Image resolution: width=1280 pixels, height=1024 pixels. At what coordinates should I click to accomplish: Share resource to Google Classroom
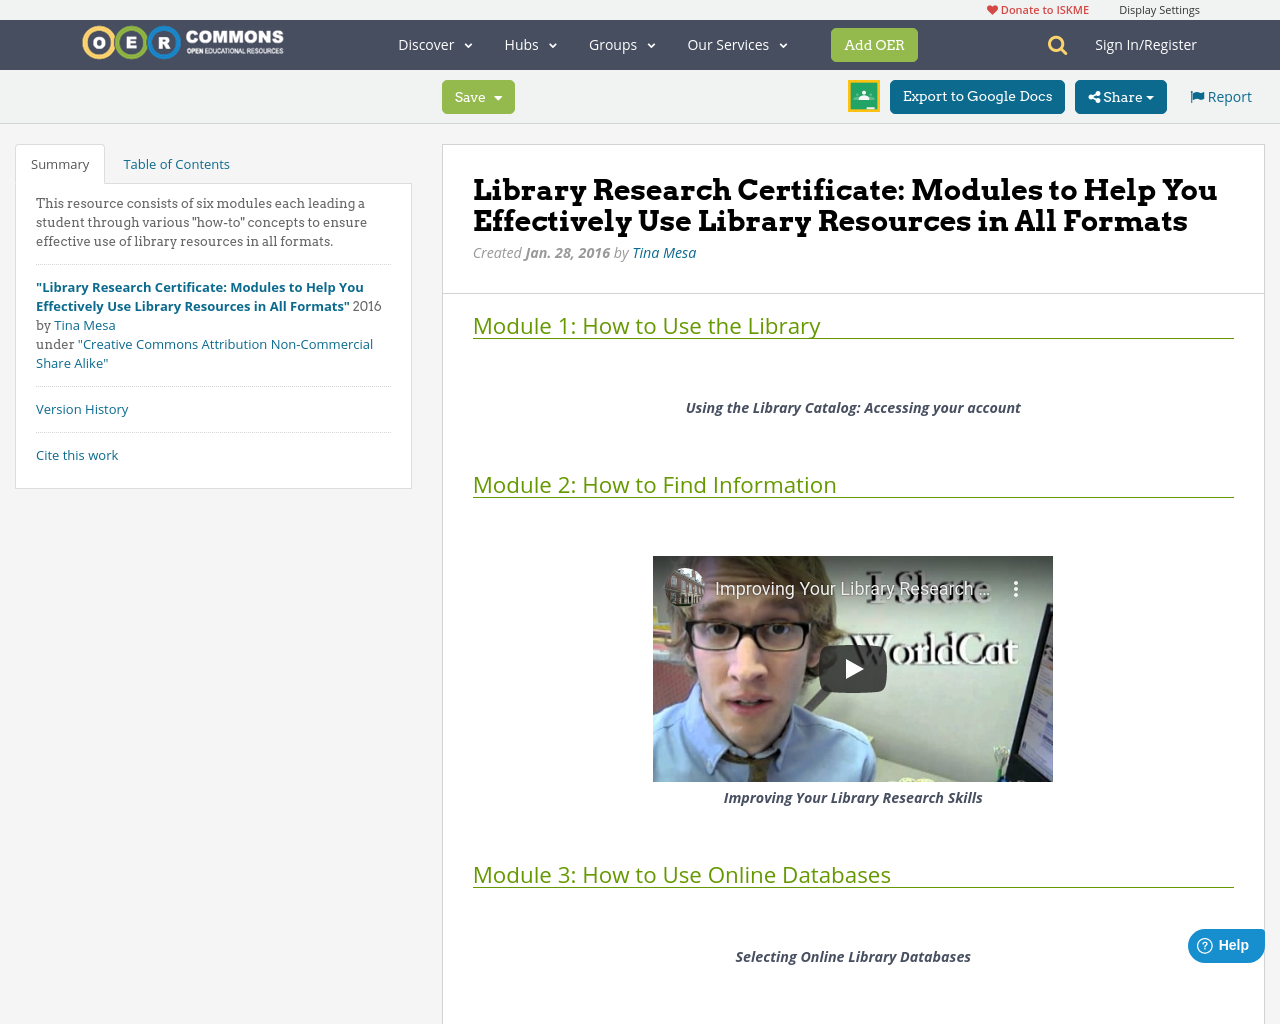click(x=863, y=96)
